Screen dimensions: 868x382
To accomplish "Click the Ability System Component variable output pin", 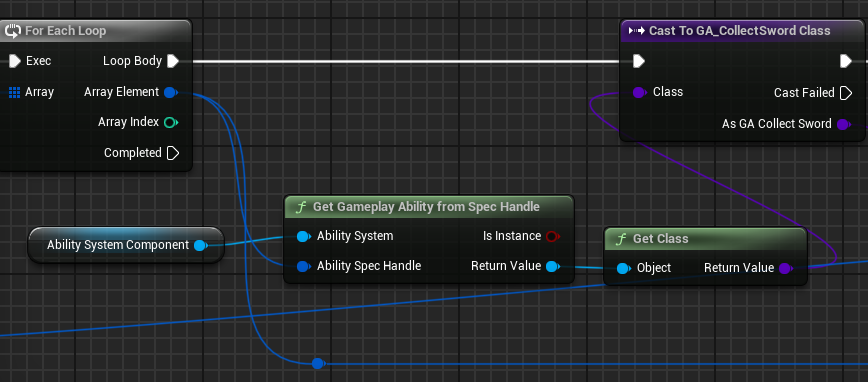I will click(200, 245).
